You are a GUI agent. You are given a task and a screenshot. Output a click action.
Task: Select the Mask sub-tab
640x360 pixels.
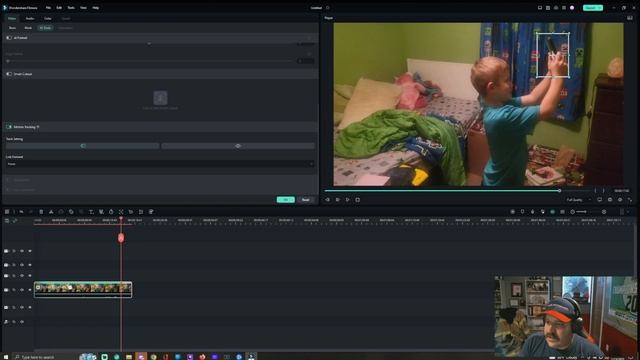point(28,28)
